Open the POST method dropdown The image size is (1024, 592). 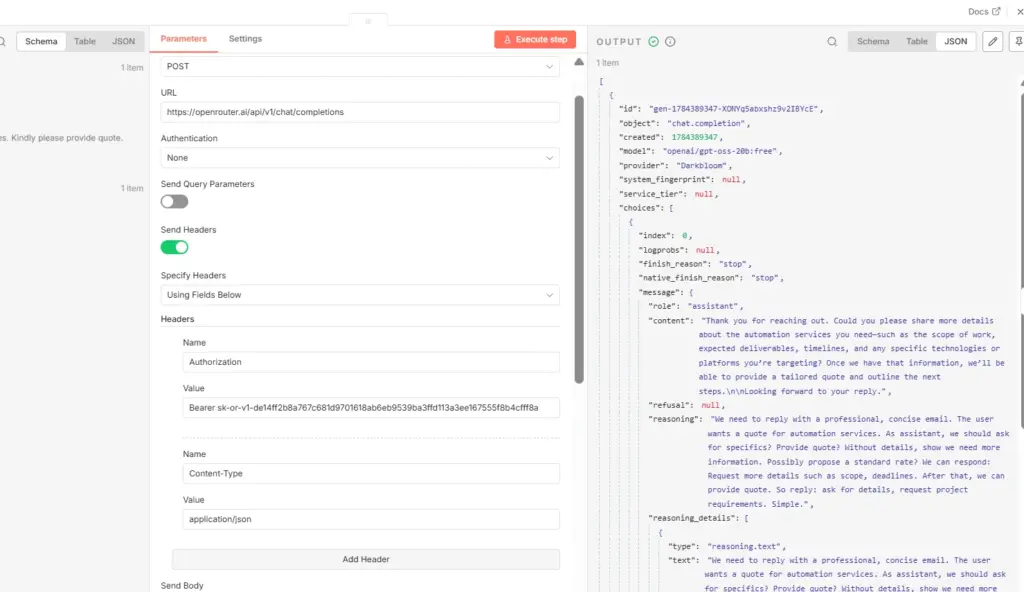coord(360,66)
